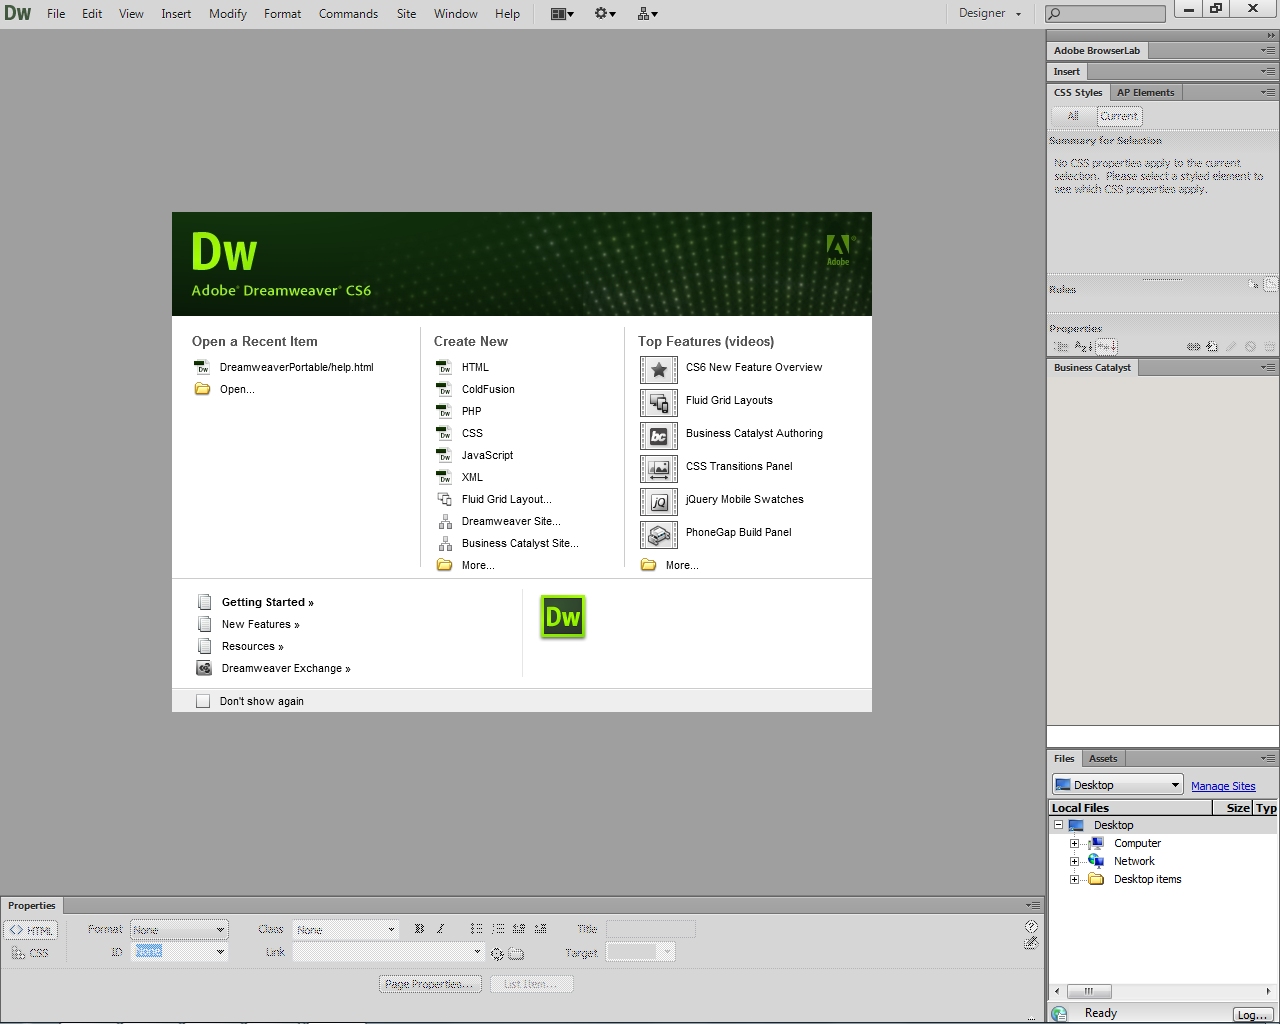Click the Quick Tag Editor pencil icon
1280x1024 pixels.
(1031, 942)
